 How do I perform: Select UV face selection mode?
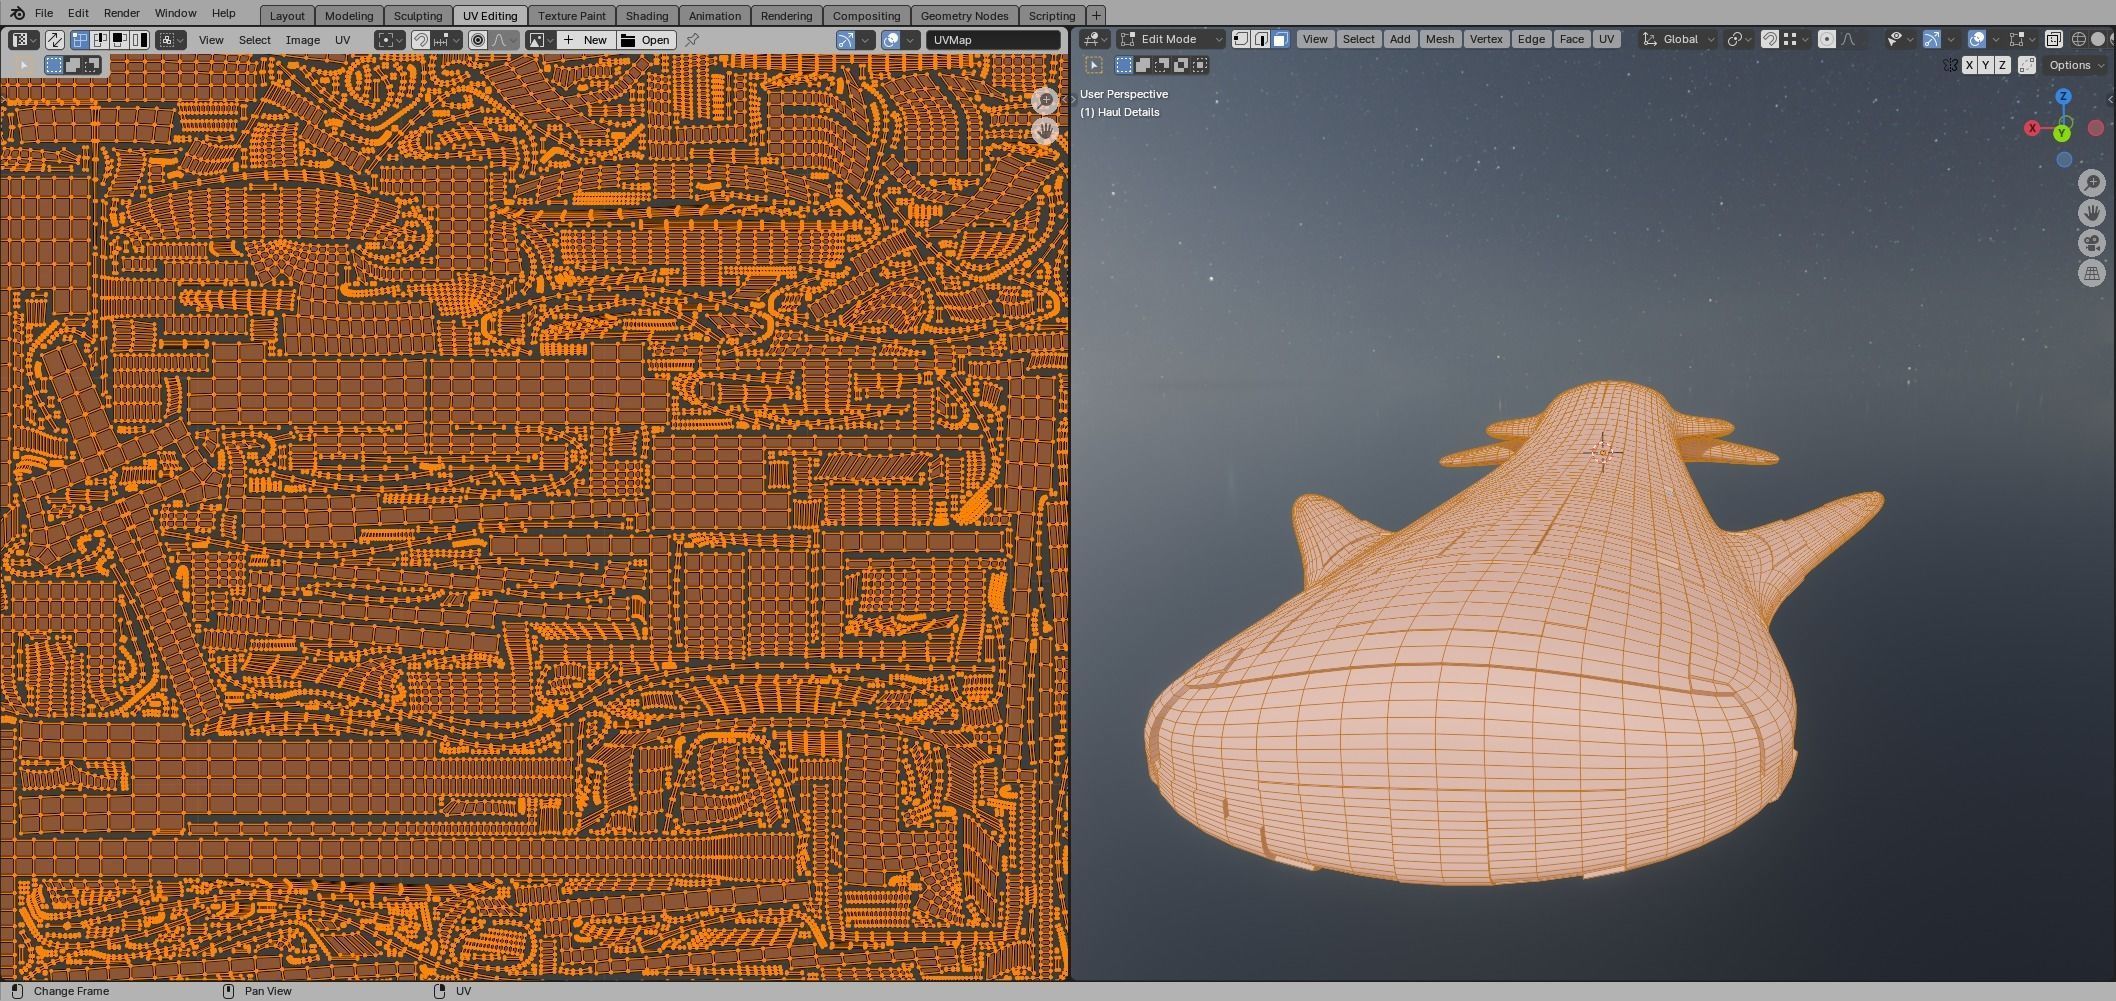pyautogui.click(x=120, y=40)
